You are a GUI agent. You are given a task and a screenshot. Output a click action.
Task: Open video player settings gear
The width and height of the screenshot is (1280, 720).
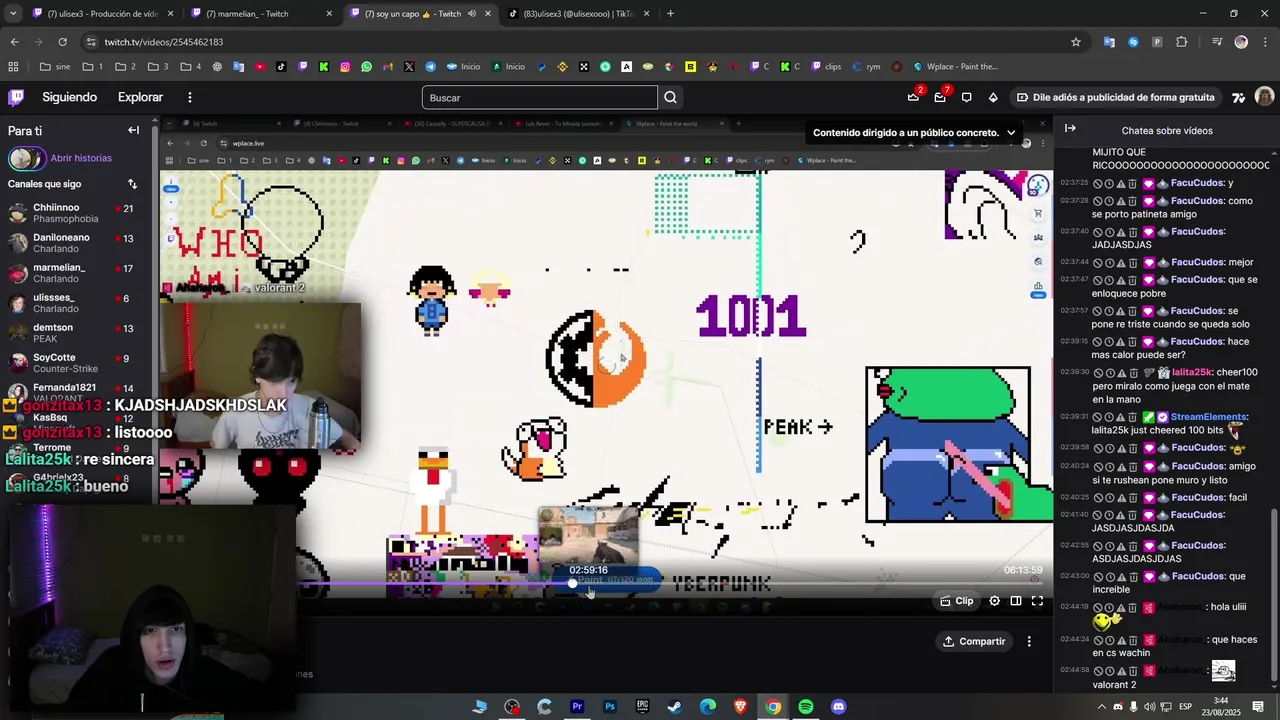click(x=994, y=601)
